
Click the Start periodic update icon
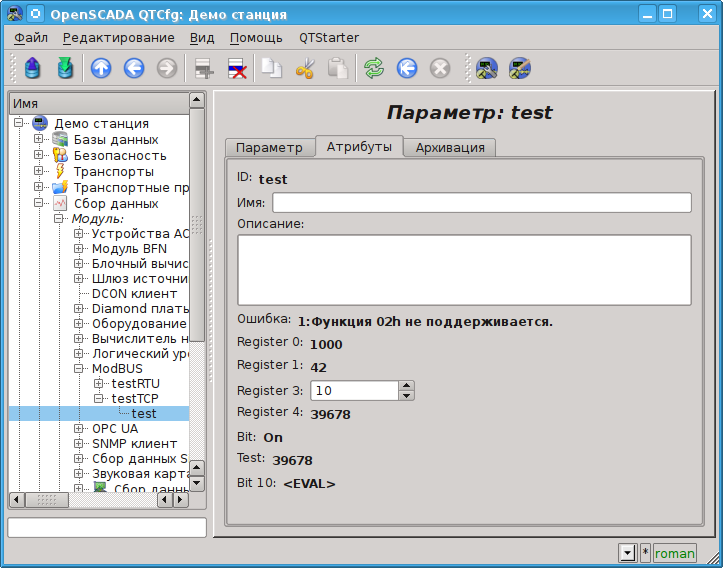(407, 68)
